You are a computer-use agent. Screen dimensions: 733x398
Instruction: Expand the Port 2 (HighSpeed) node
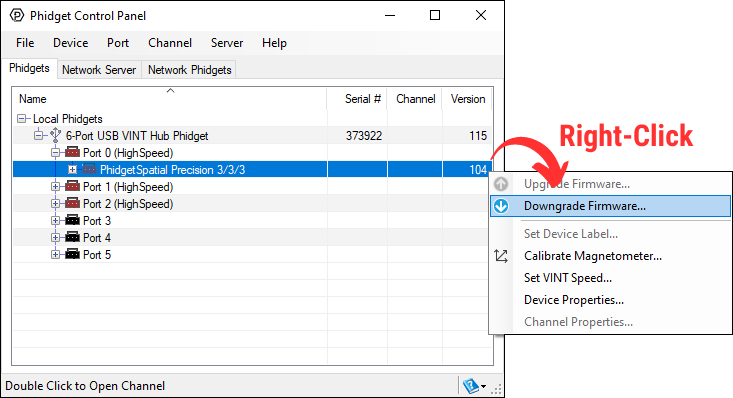[55, 203]
